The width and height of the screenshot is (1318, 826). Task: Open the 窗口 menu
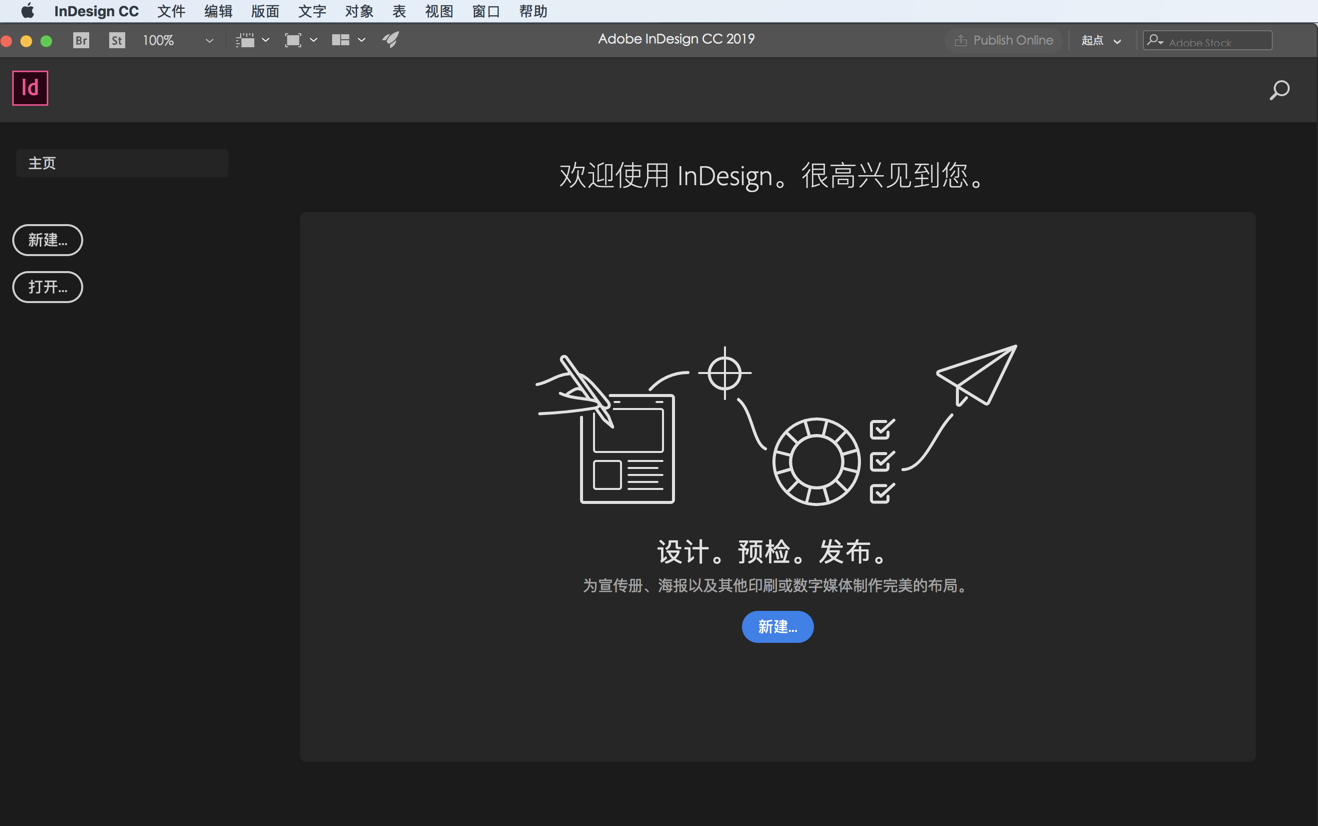point(486,11)
